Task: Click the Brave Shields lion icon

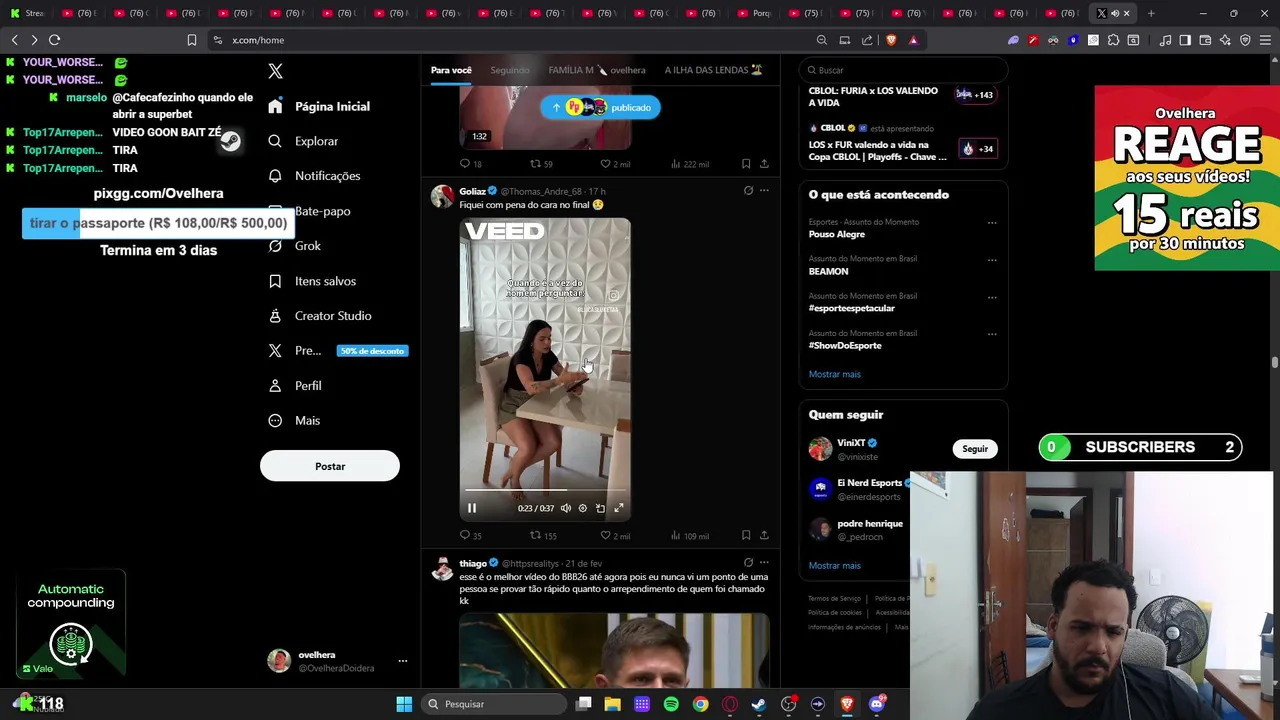Action: pos(891,40)
